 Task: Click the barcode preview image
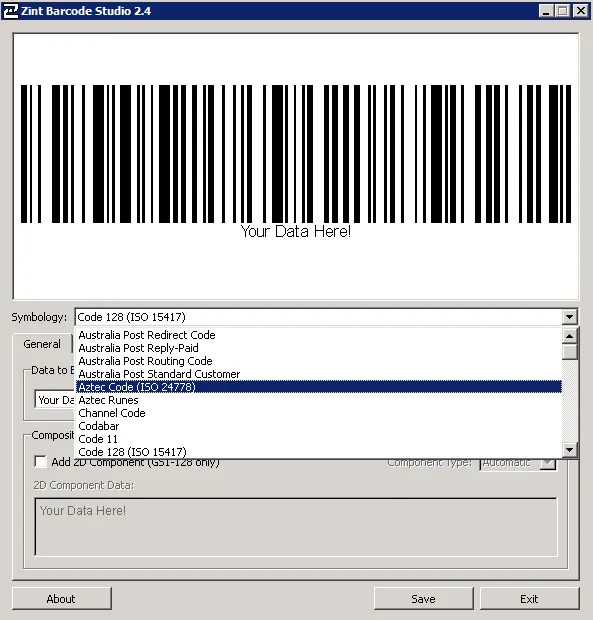click(296, 166)
